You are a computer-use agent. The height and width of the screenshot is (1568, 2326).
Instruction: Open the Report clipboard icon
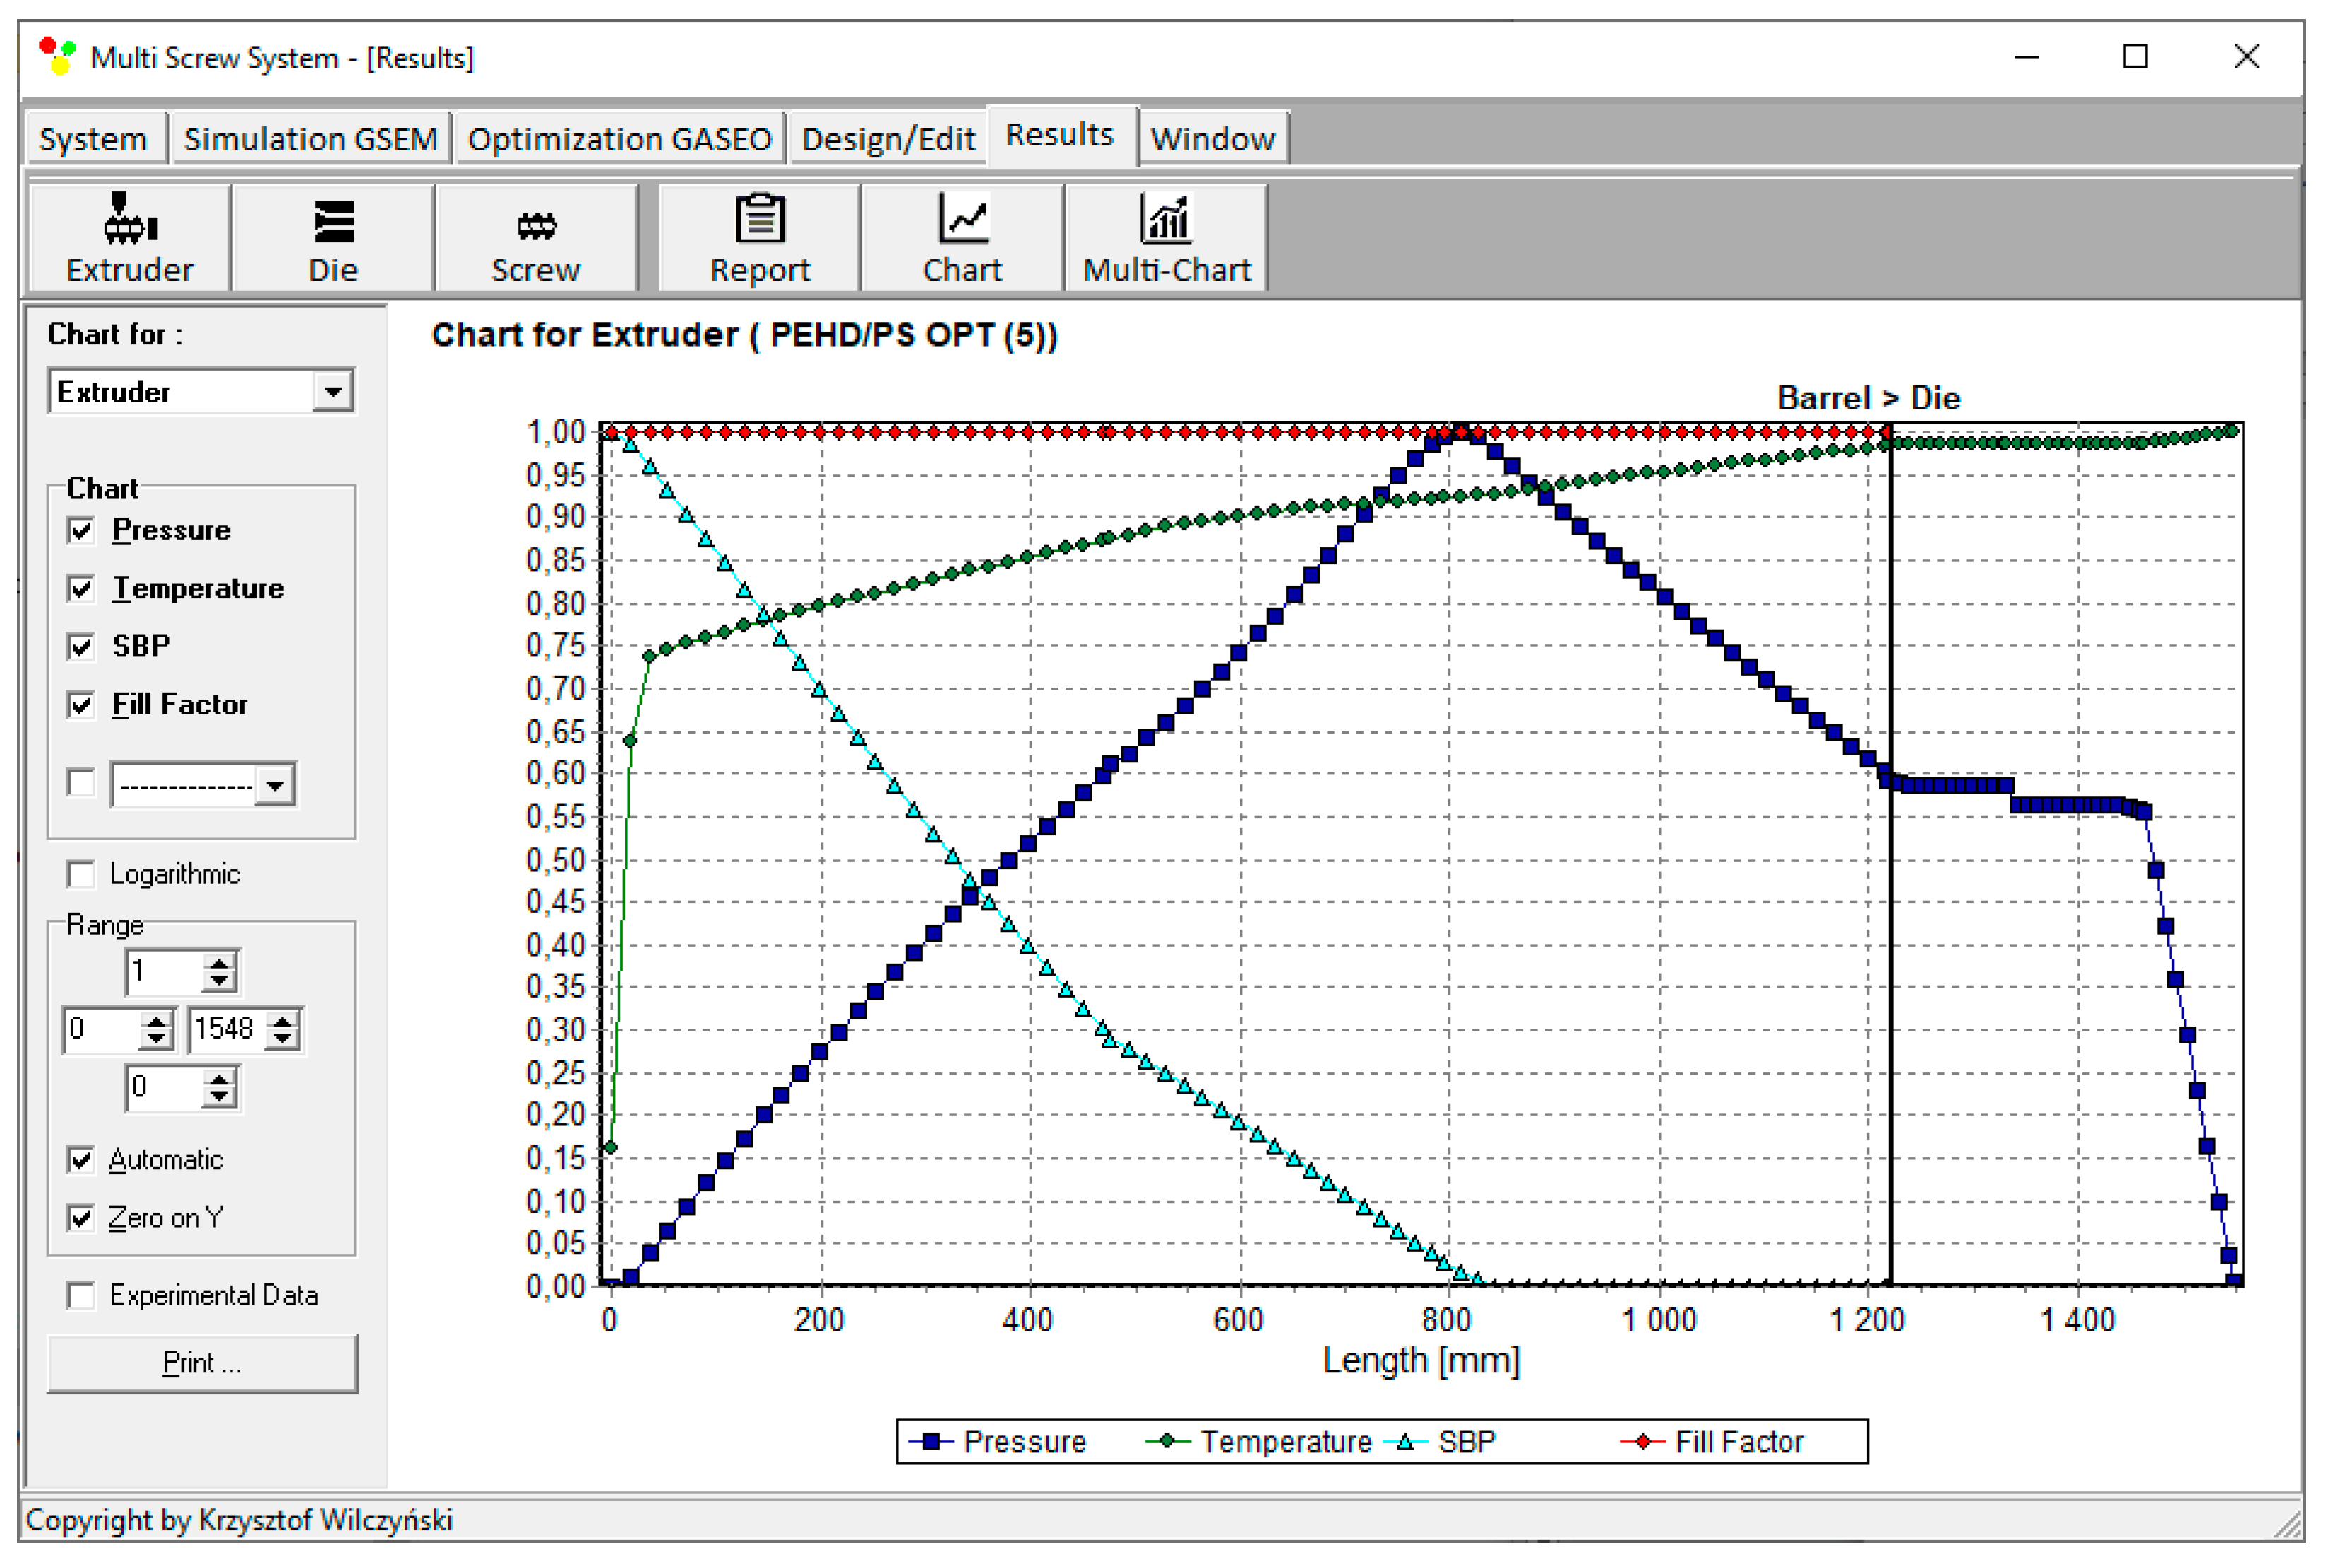click(760, 219)
